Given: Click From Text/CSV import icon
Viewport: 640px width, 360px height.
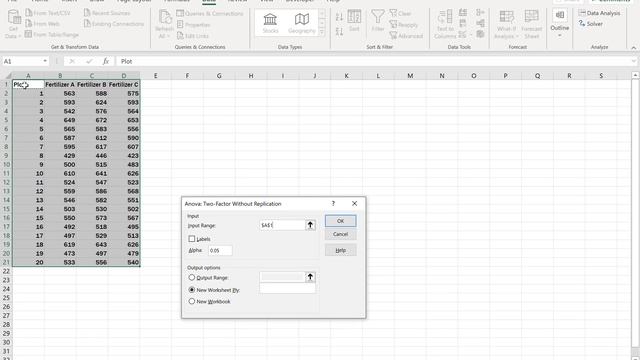Looking at the screenshot, I should click(29, 13).
